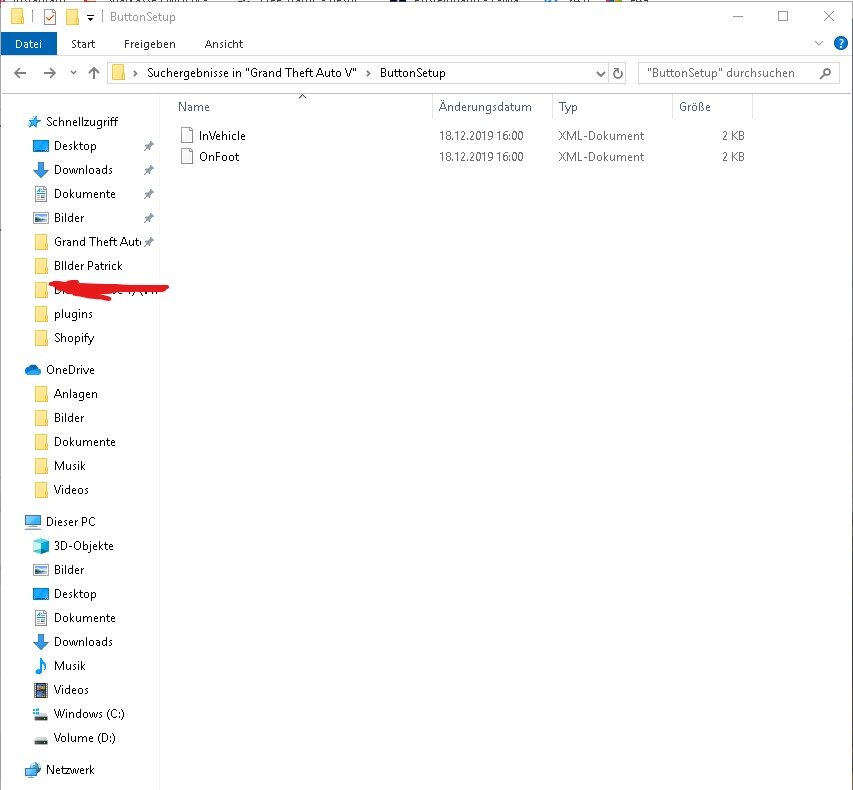Switch to the Ansicht tab

(x=224, y=44)
